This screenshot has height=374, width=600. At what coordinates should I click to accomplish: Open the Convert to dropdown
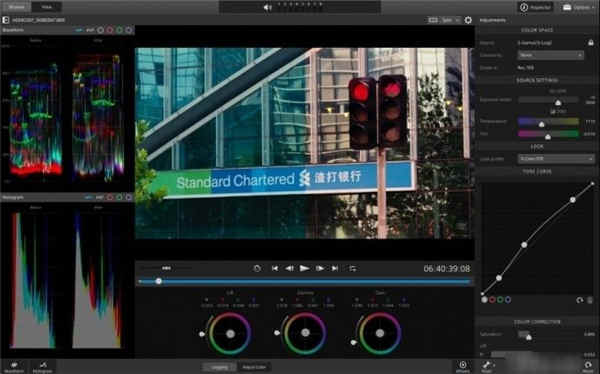pos(550,55)
